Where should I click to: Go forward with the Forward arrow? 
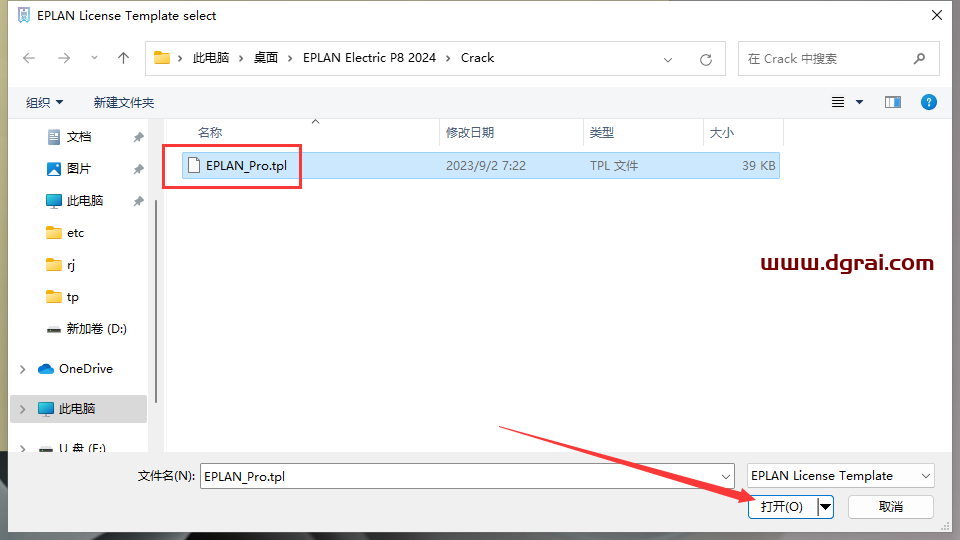pyautogui.click(x=64, y=58)
